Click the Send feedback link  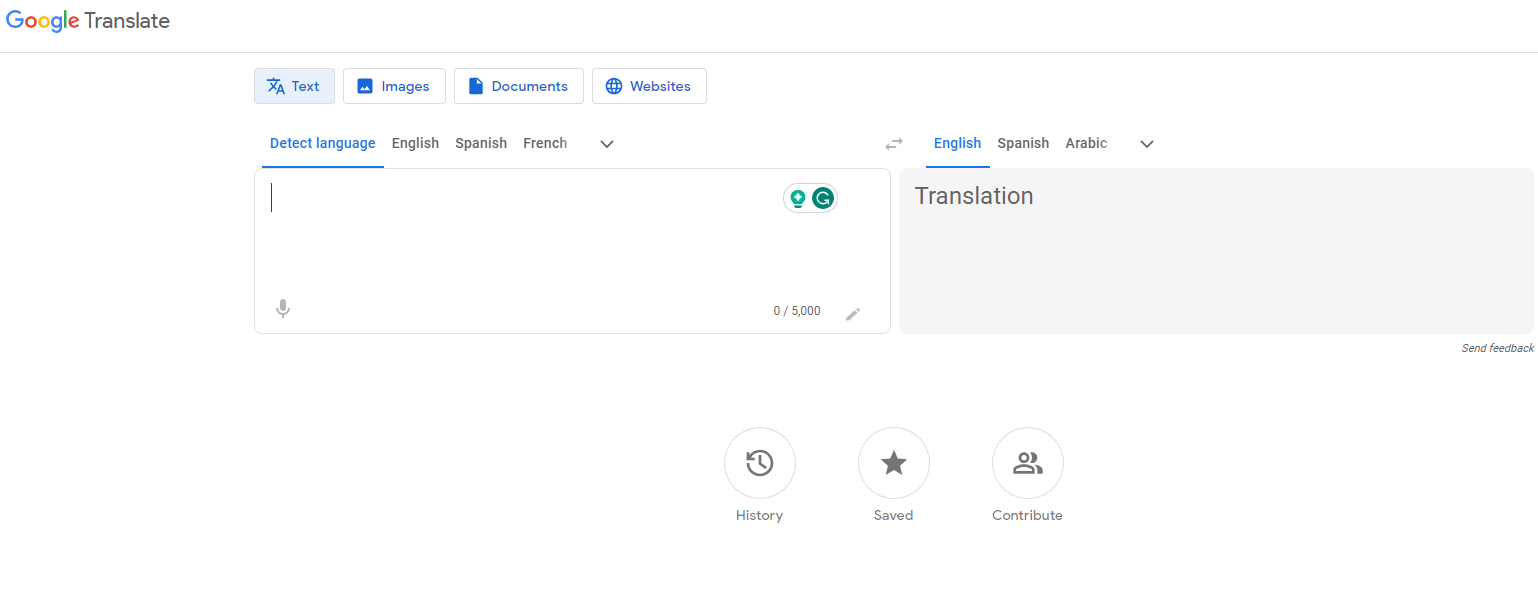pyautogui.click(x=1496, y=347)
